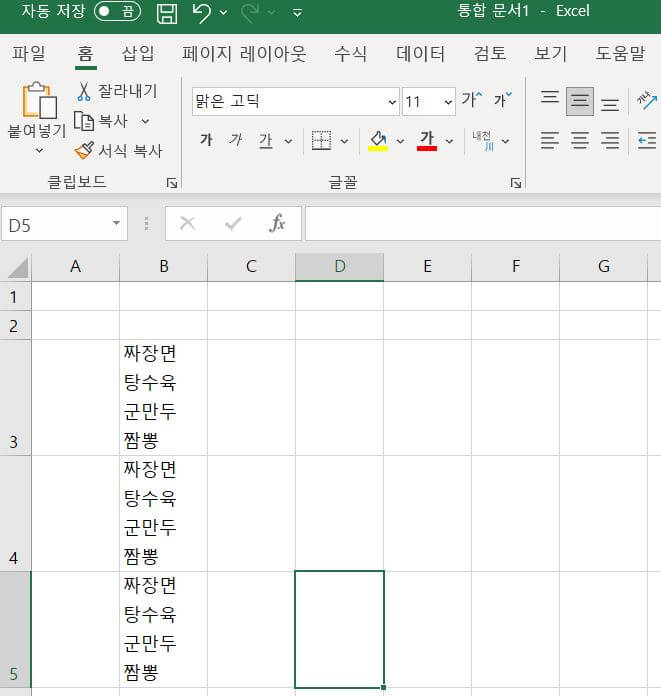Screen dimensions: 661x696
Task: Open the underline style dropdown arrow
Action: (x=288, y=141)
